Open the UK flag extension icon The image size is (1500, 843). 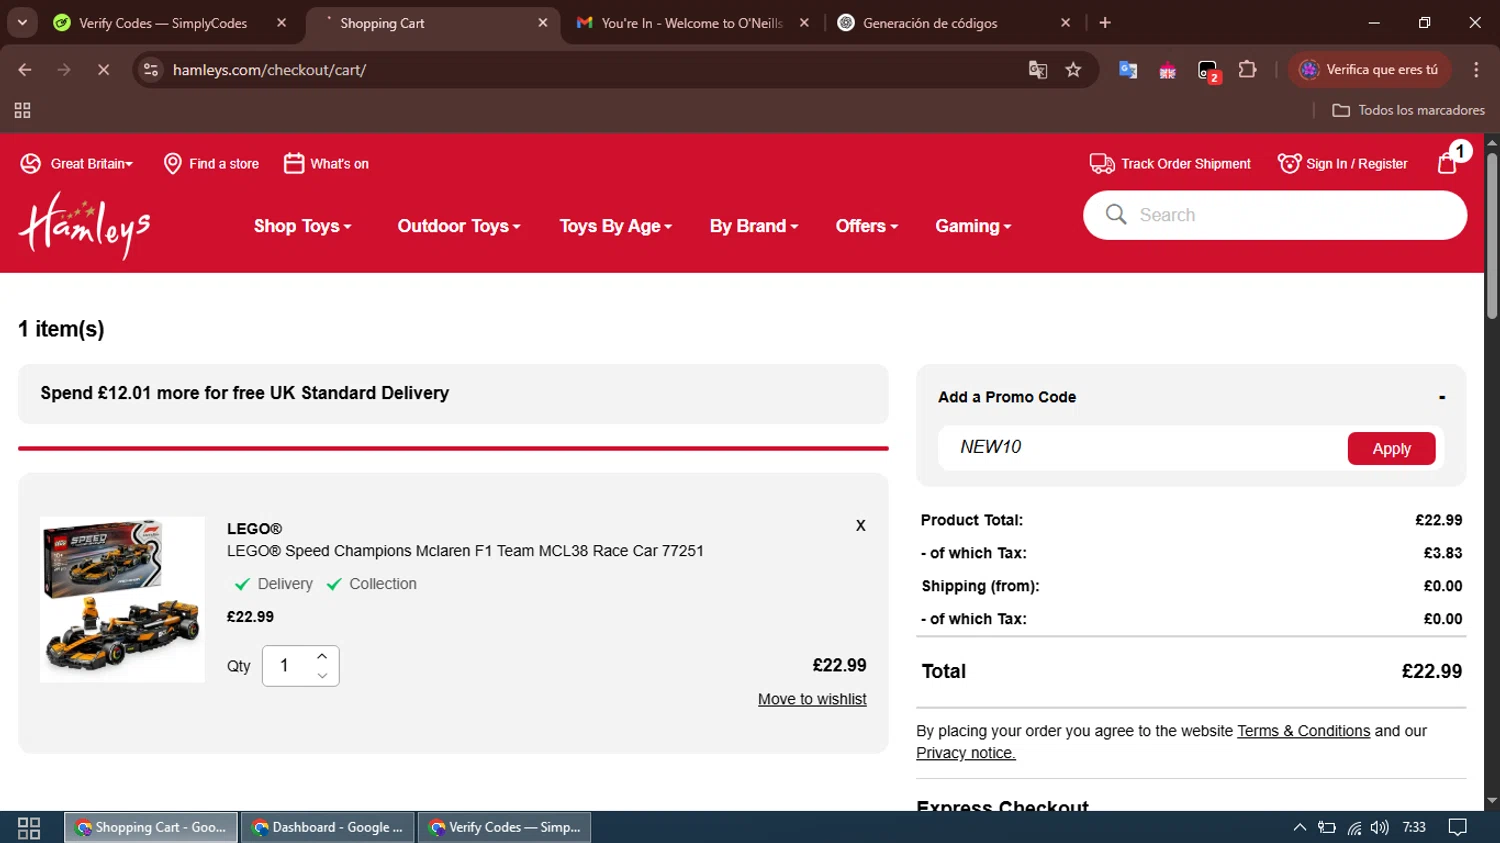pyautogui.click(x=1167, y=71)
